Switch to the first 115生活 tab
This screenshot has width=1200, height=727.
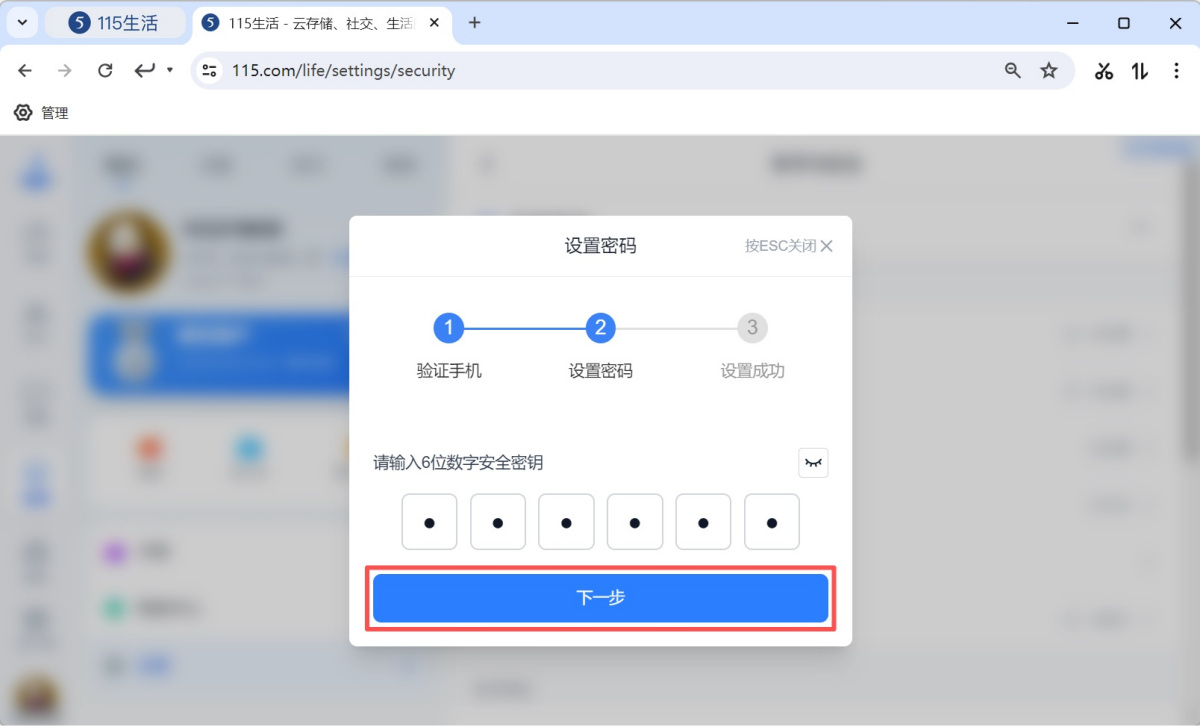point(115,23)
